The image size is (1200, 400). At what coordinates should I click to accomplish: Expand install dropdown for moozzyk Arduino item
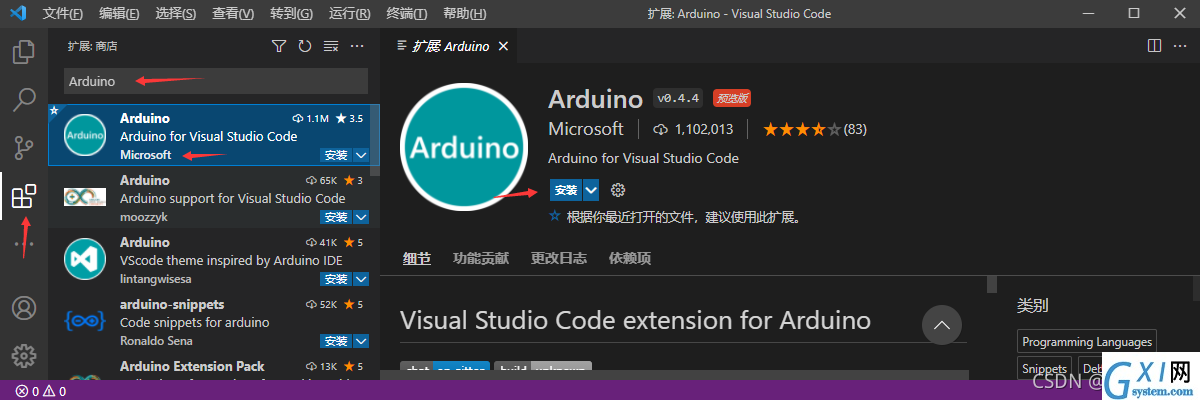point(361,217)
